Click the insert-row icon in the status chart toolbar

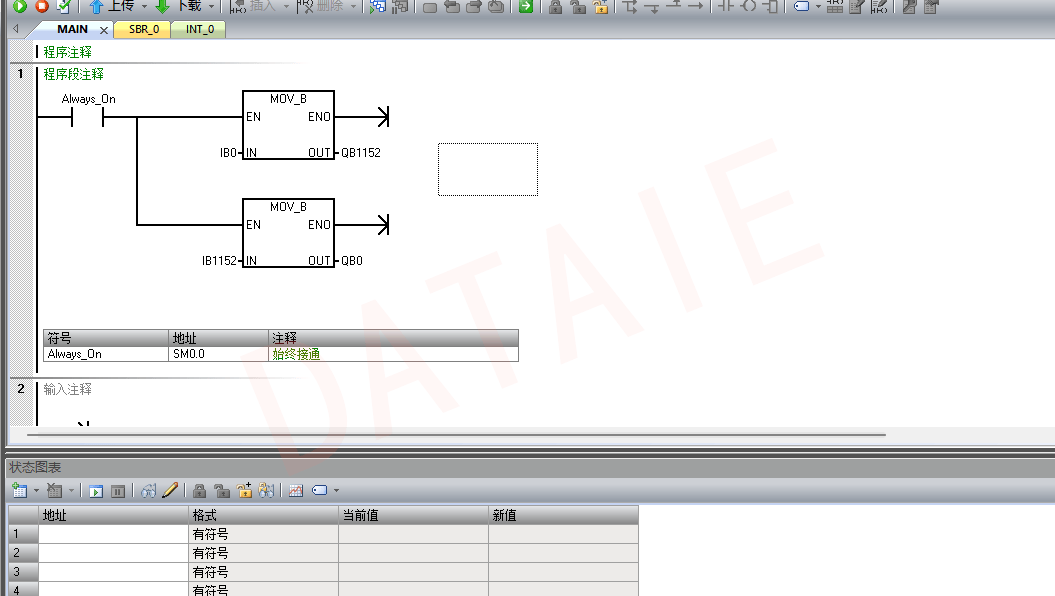coord(20,491)
